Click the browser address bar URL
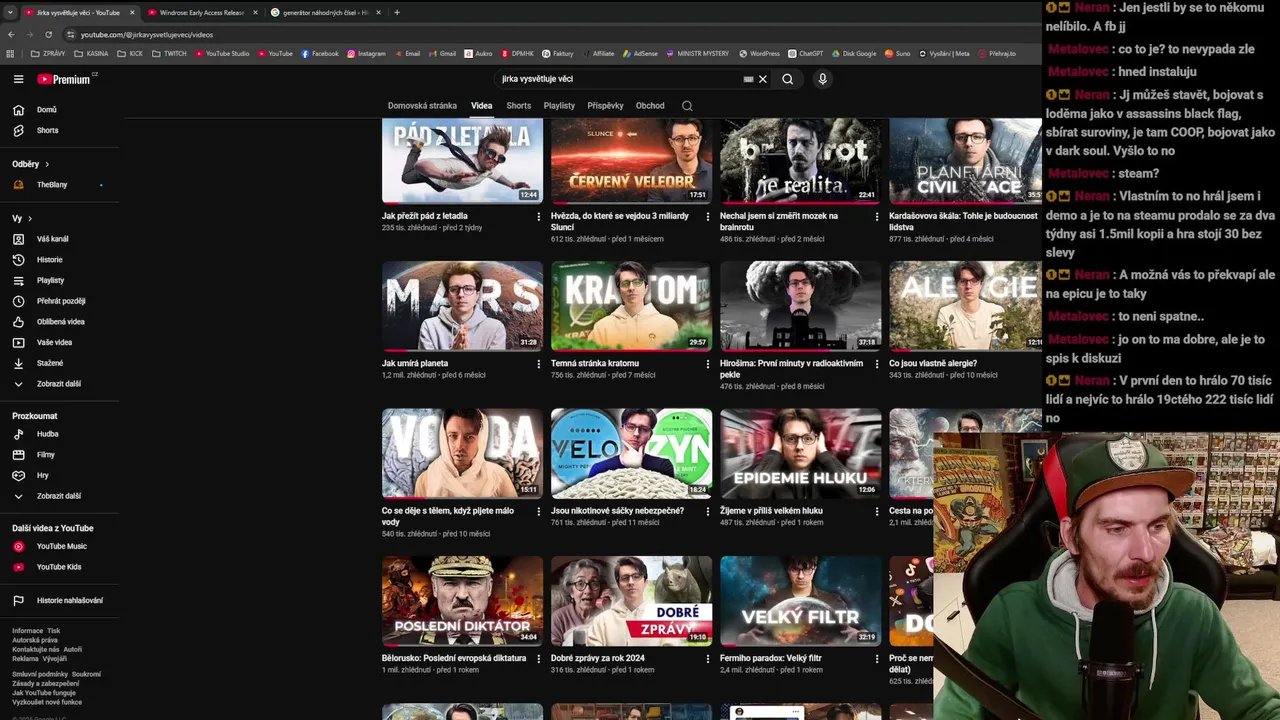The image size is (1280, 720). [147, 34]
